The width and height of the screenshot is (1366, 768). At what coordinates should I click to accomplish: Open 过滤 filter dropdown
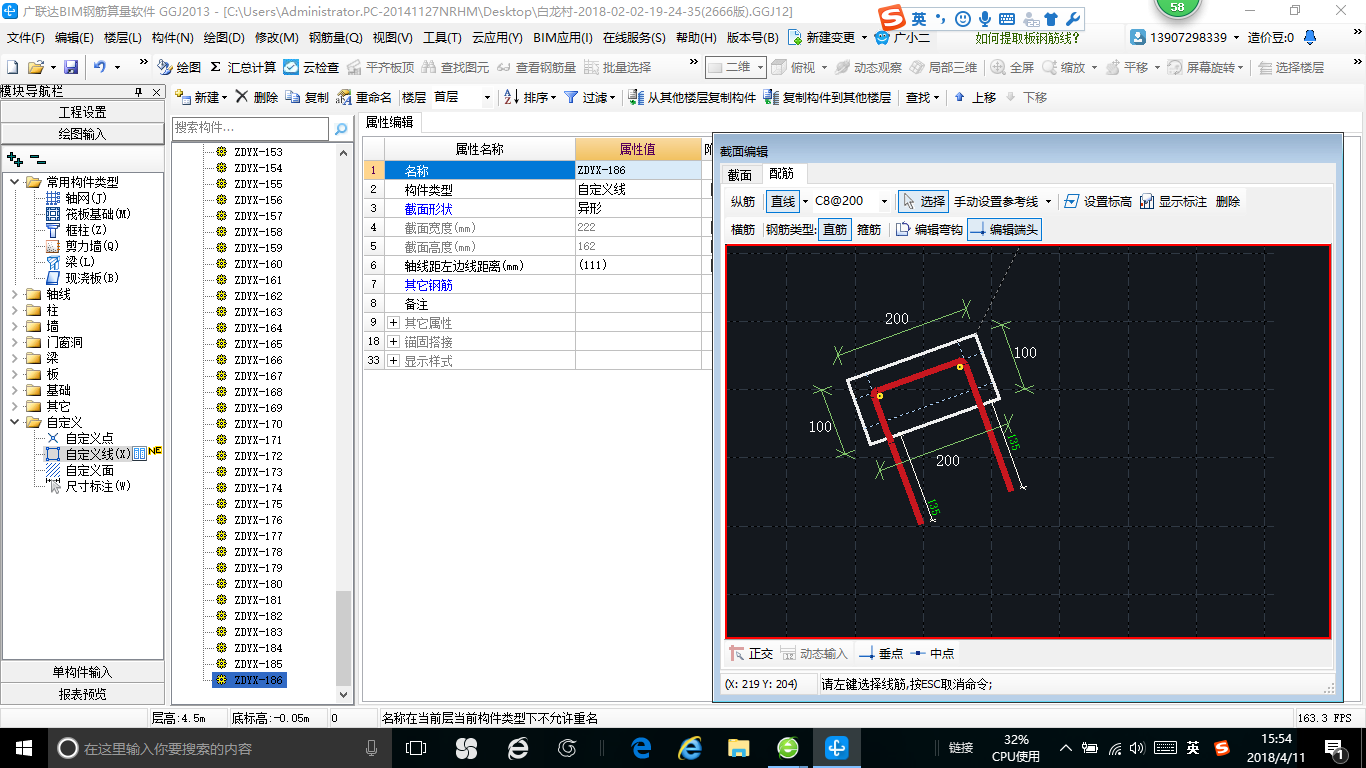614,98
